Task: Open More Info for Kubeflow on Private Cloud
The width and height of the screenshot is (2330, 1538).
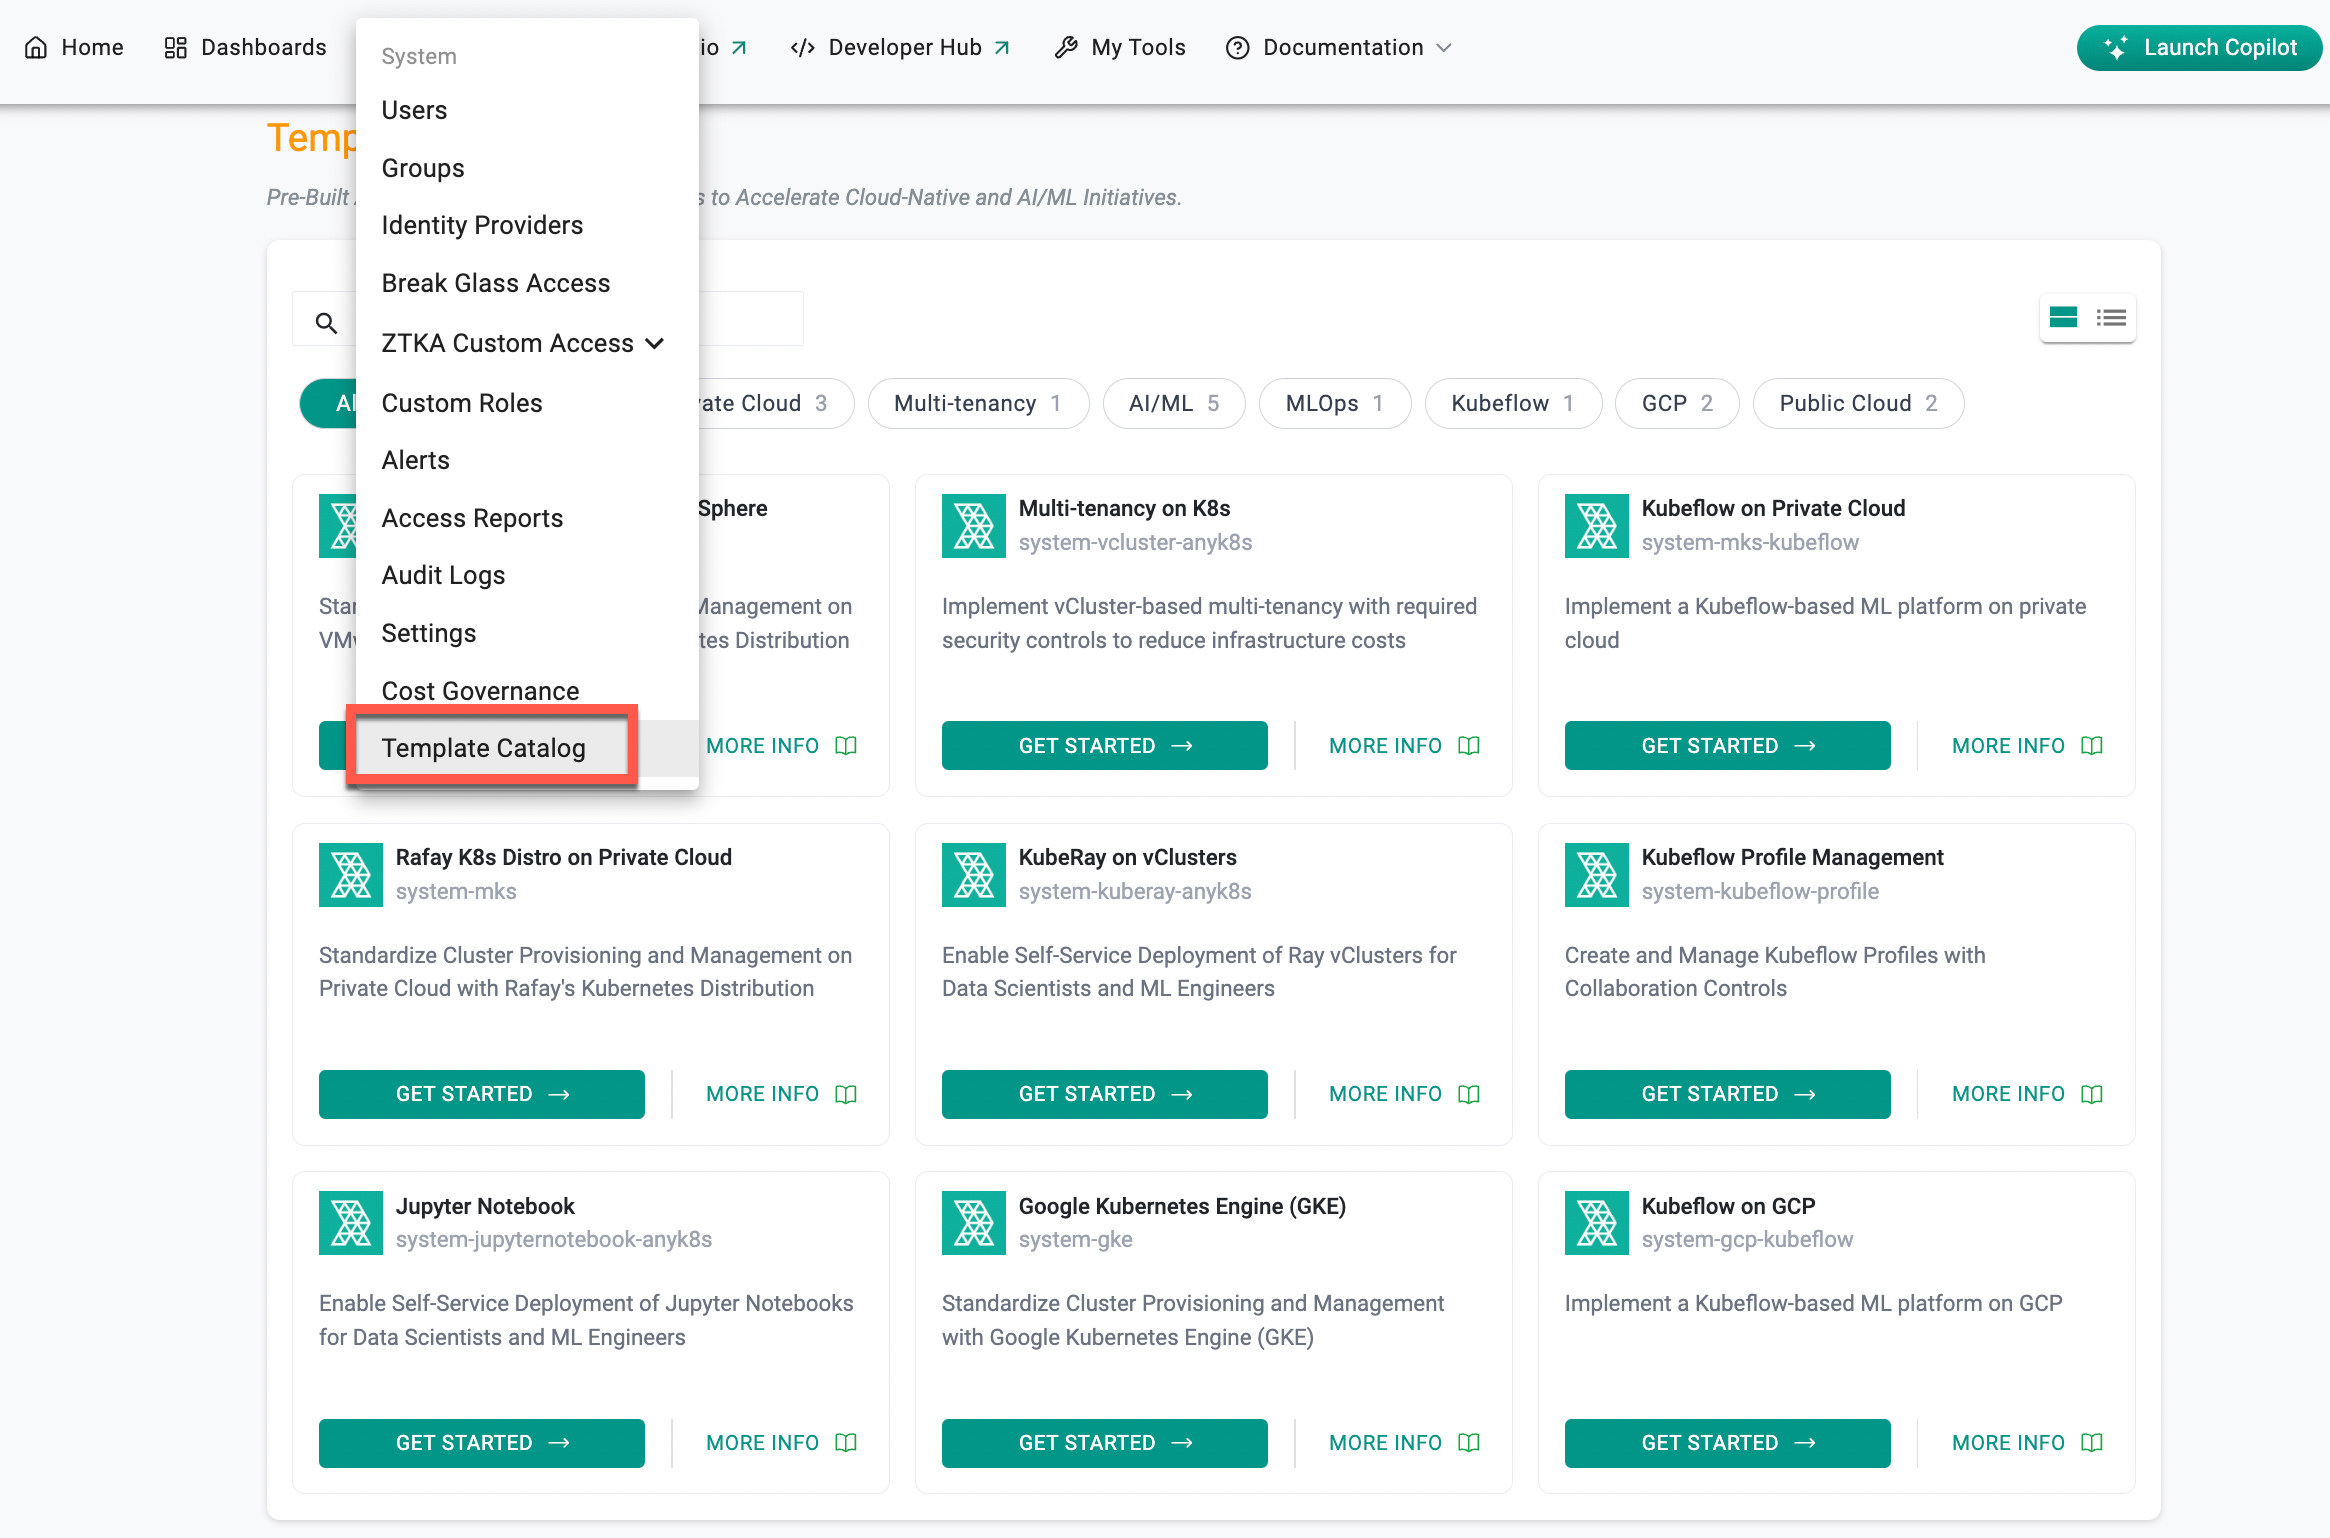Action: coord(2027,746)
